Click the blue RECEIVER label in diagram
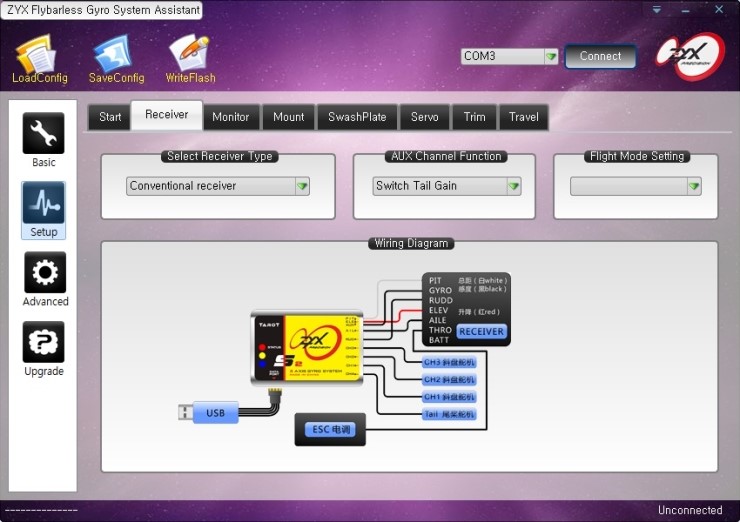This screenshot has width=740, height=522. 481,332
